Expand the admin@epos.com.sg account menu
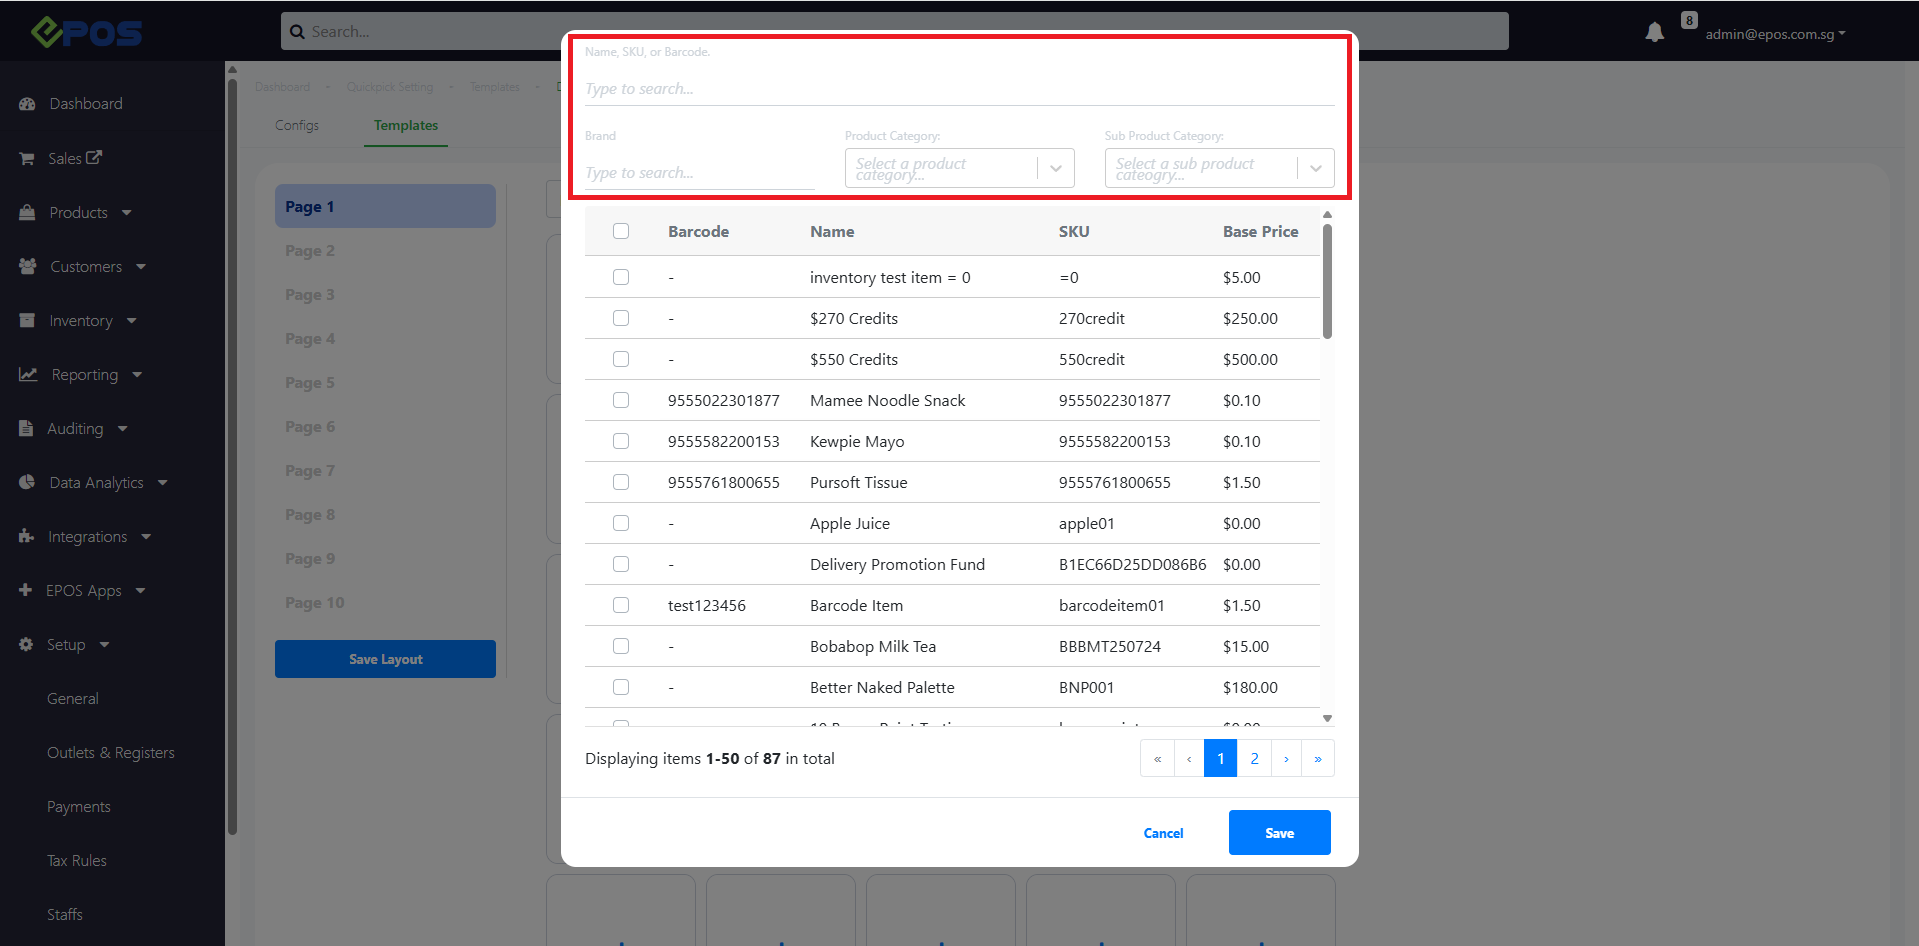This screenshot has width=1919, height=946. point(1775,34)
